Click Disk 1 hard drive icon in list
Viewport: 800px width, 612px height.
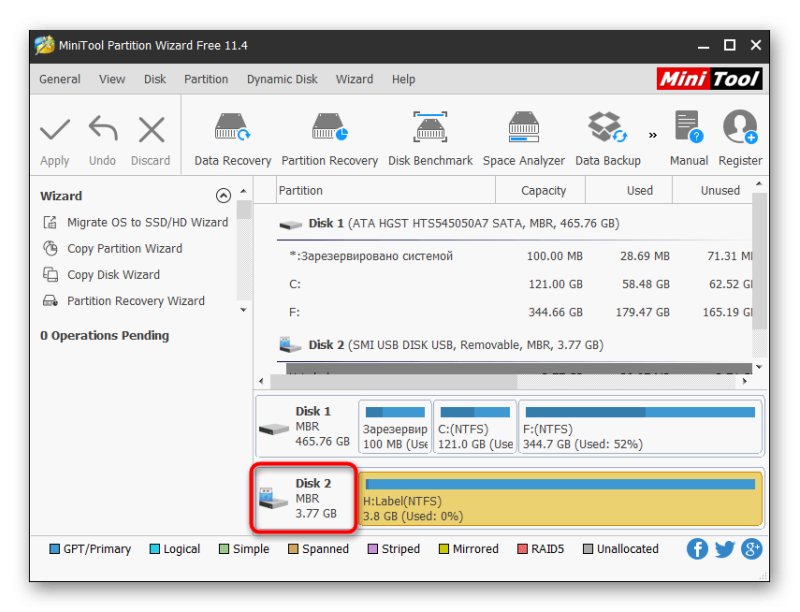291,224
